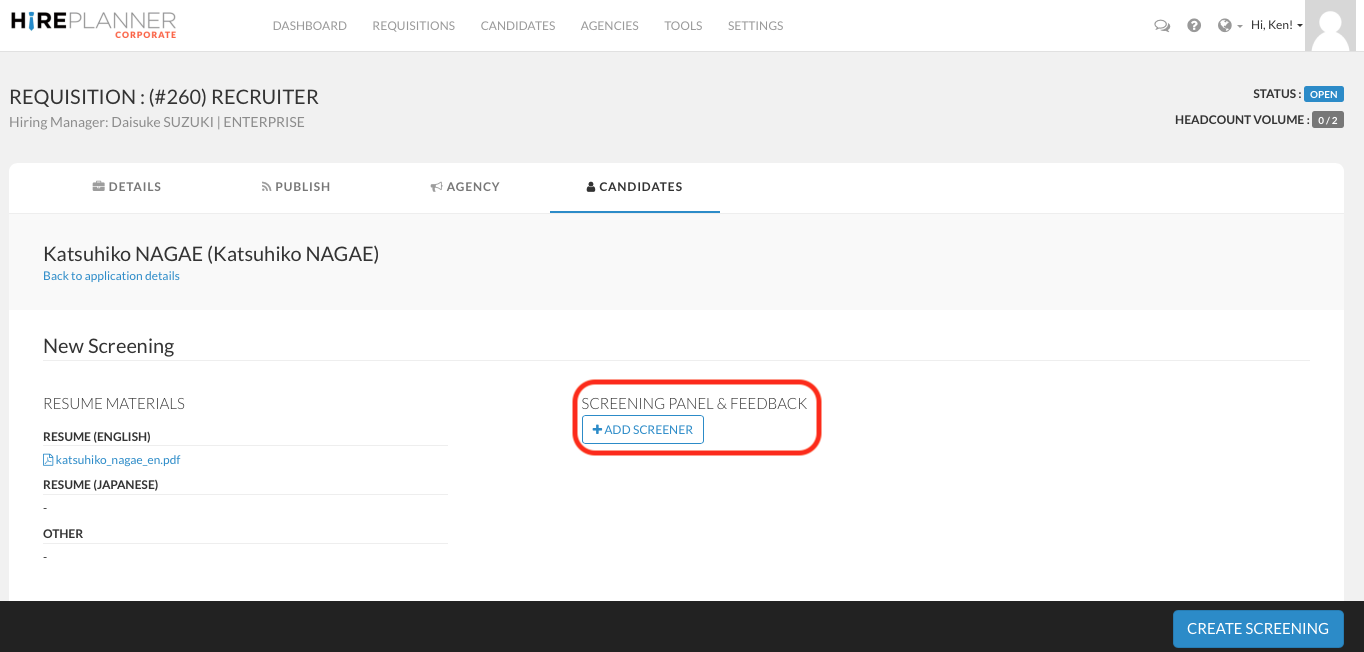
Task: Open the Requisitions menu
Action: pyautogui.click(x=413, y=26)
